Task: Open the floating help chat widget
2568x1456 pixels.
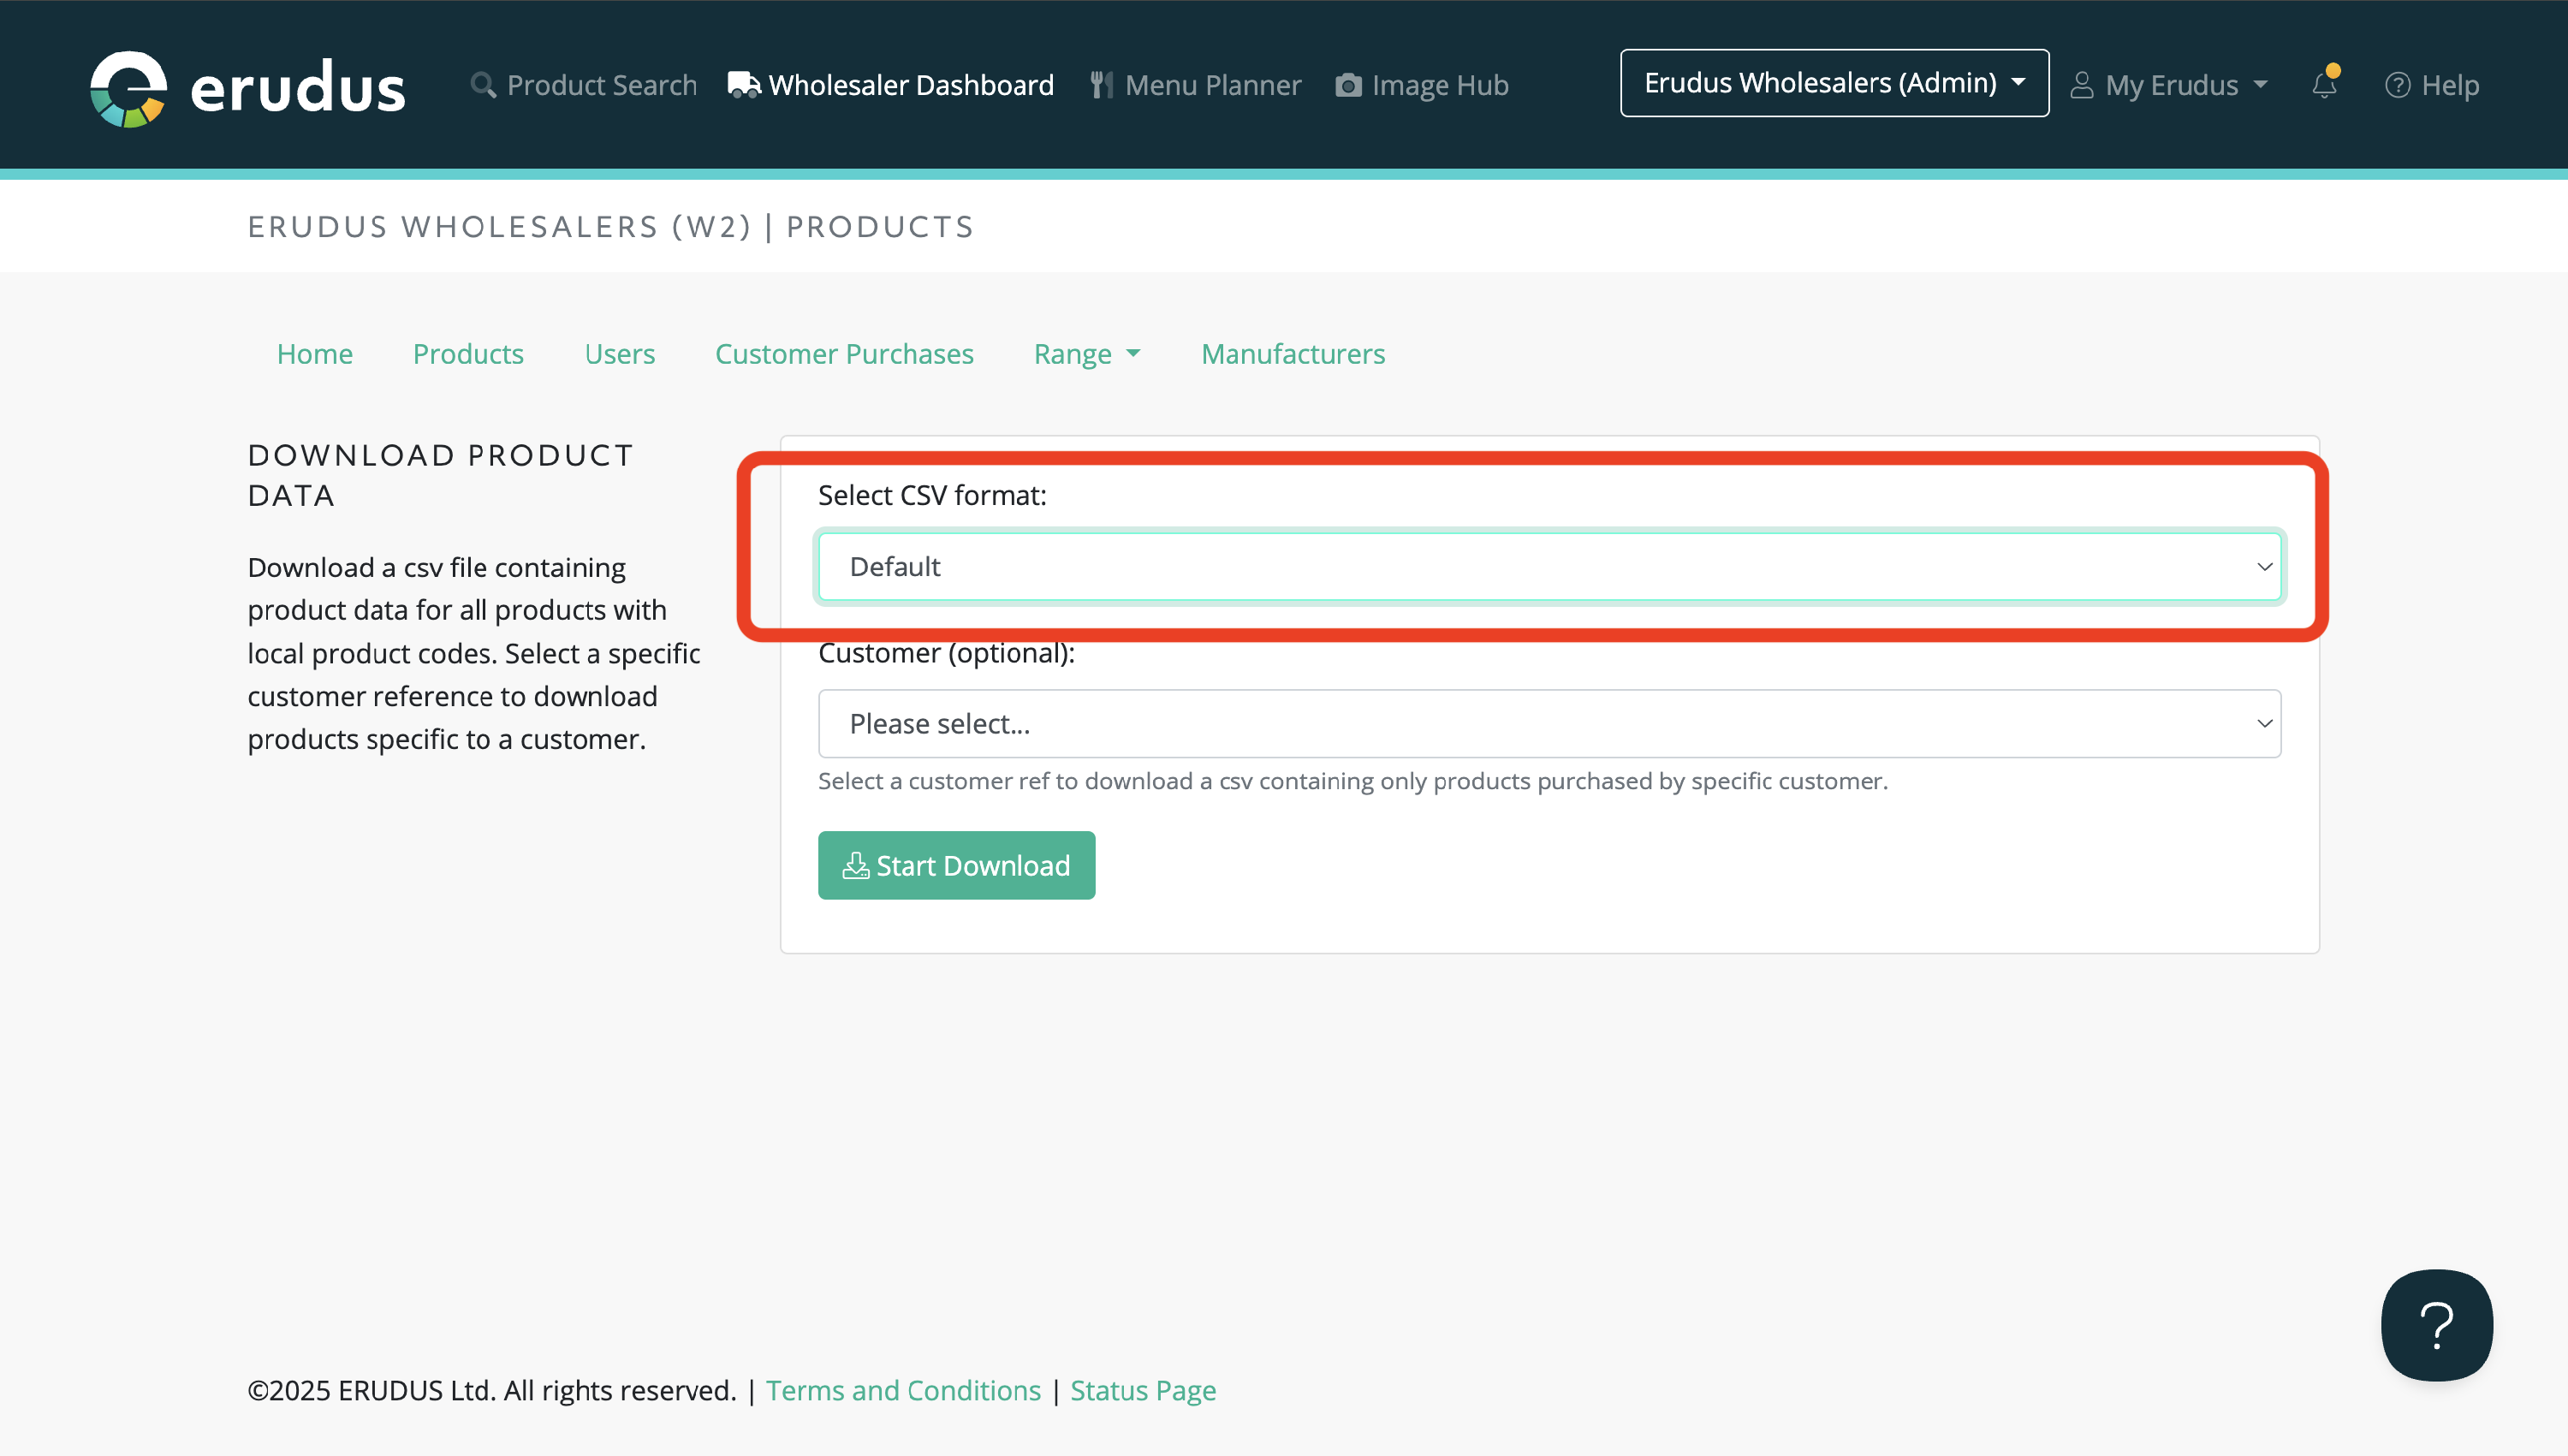Action: [2436, 1325]
